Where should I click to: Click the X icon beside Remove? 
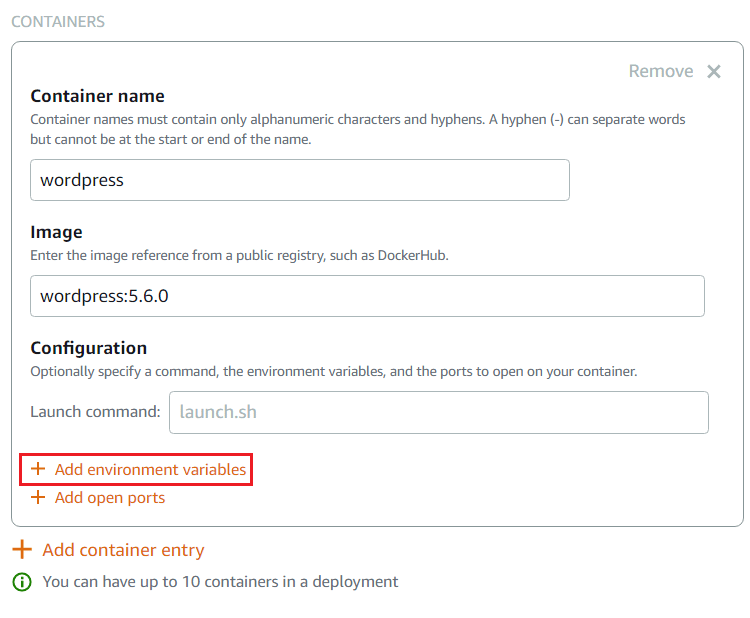714,71
